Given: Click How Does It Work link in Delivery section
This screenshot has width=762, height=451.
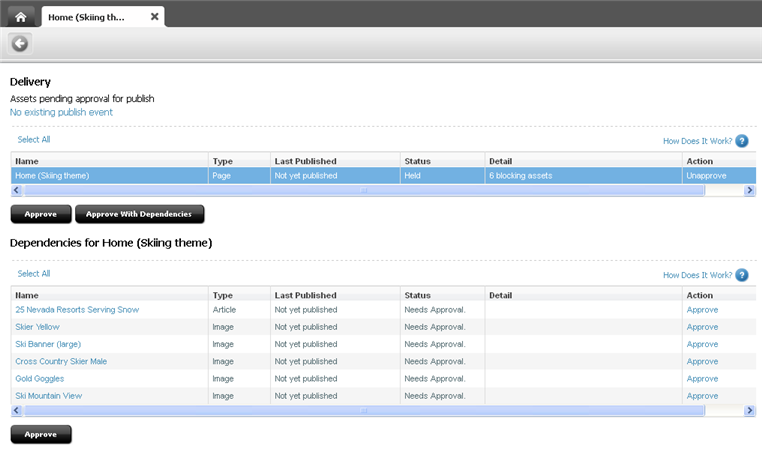Looking at the screenshot, I should 697,141.
